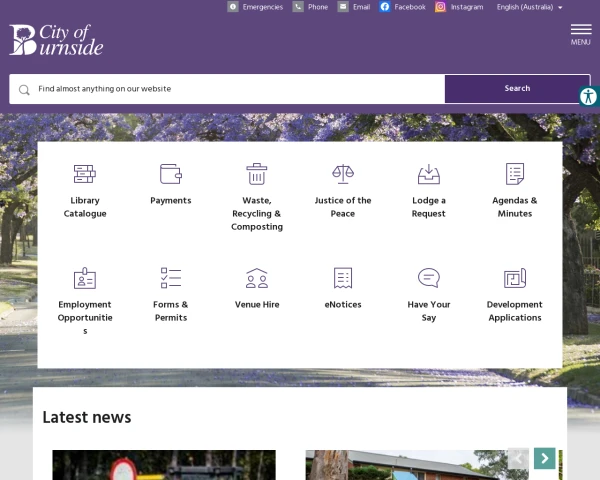Screen dimensions: 600x480
Task: Click the City of Burnside logo
Action: [56, 40]
